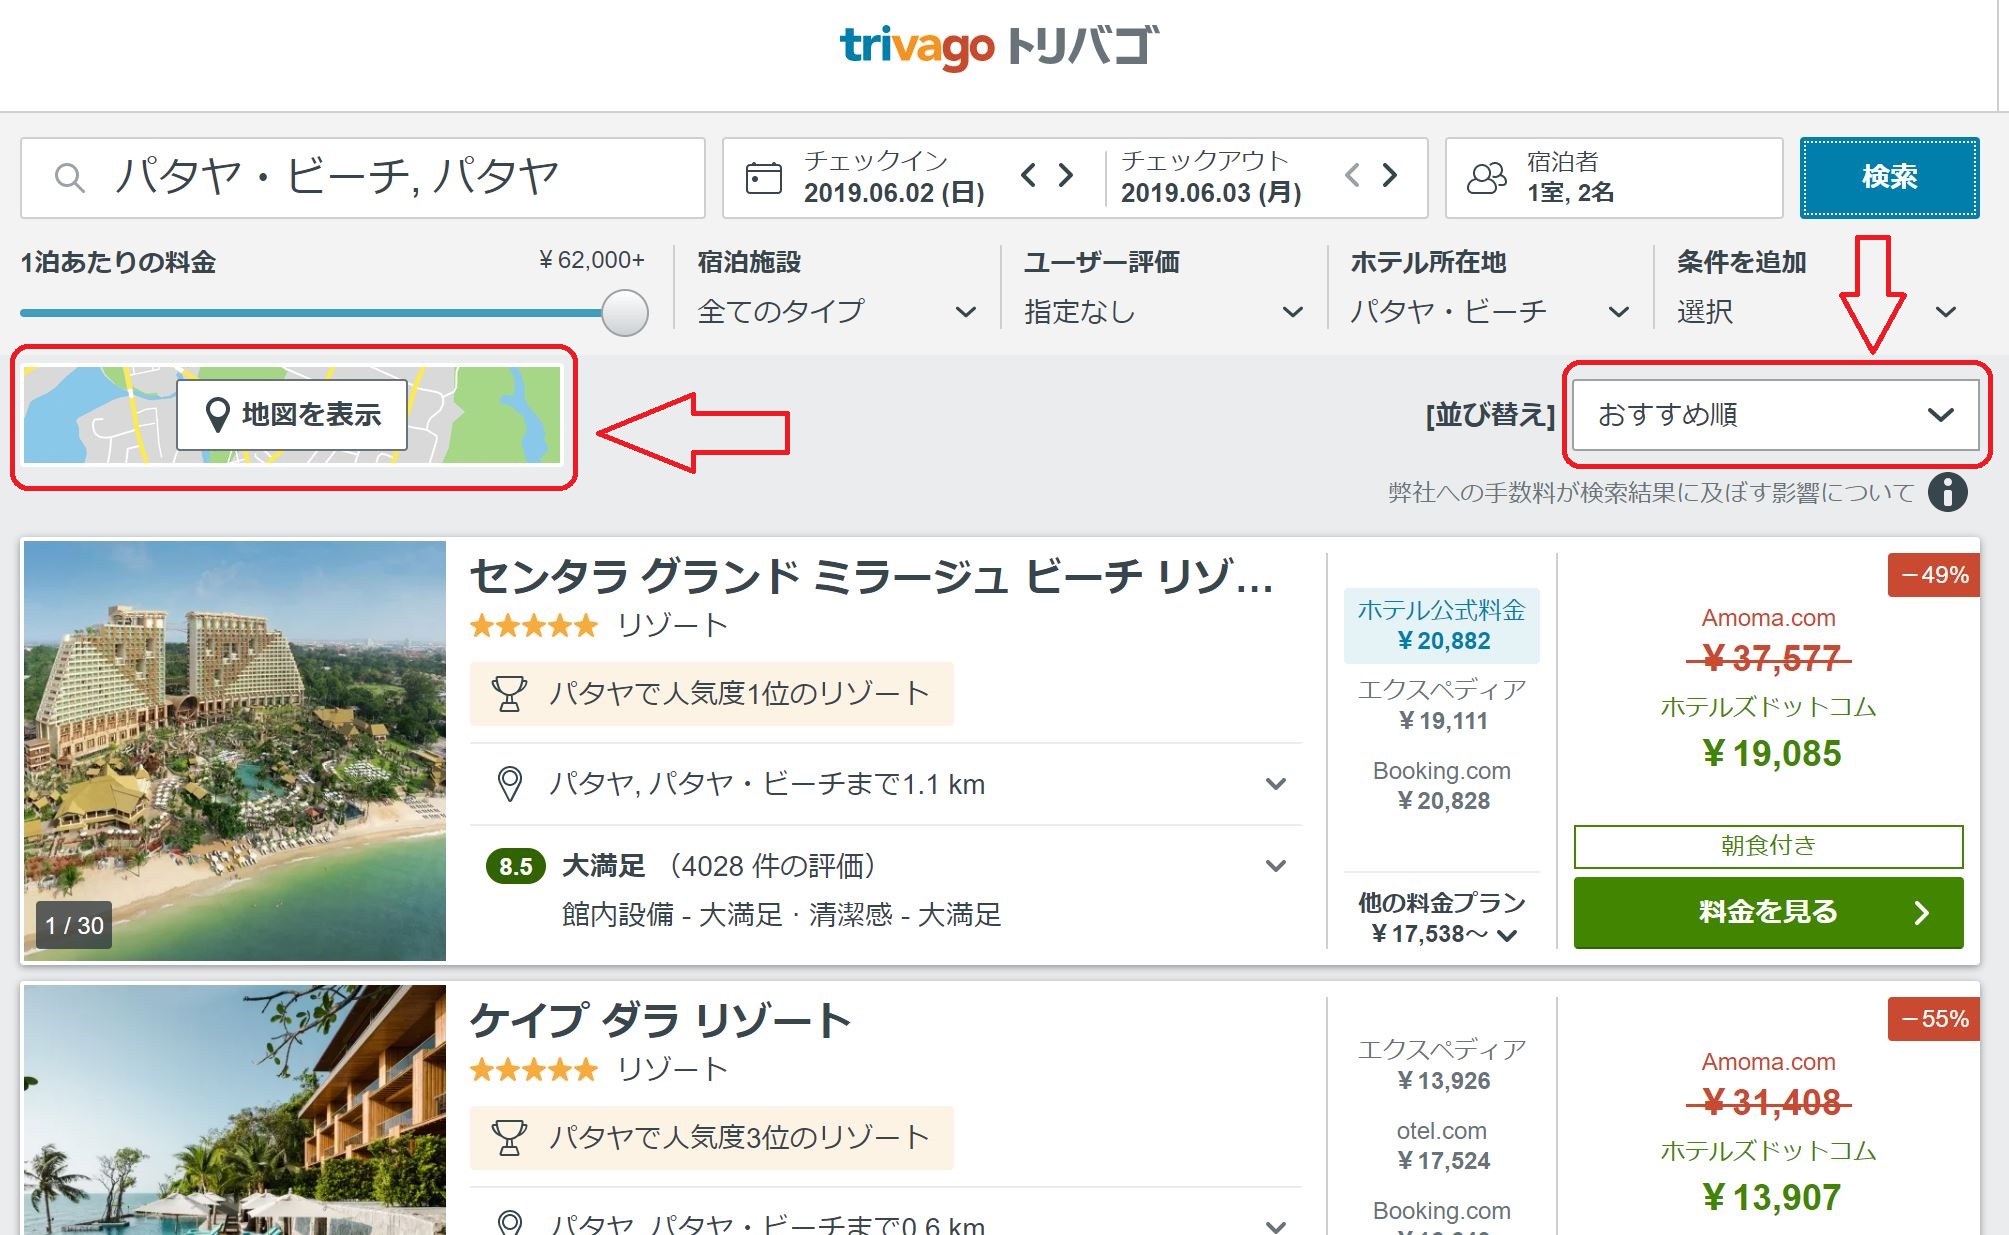Click the calendar icon beside チェックイン

point(763,178)
